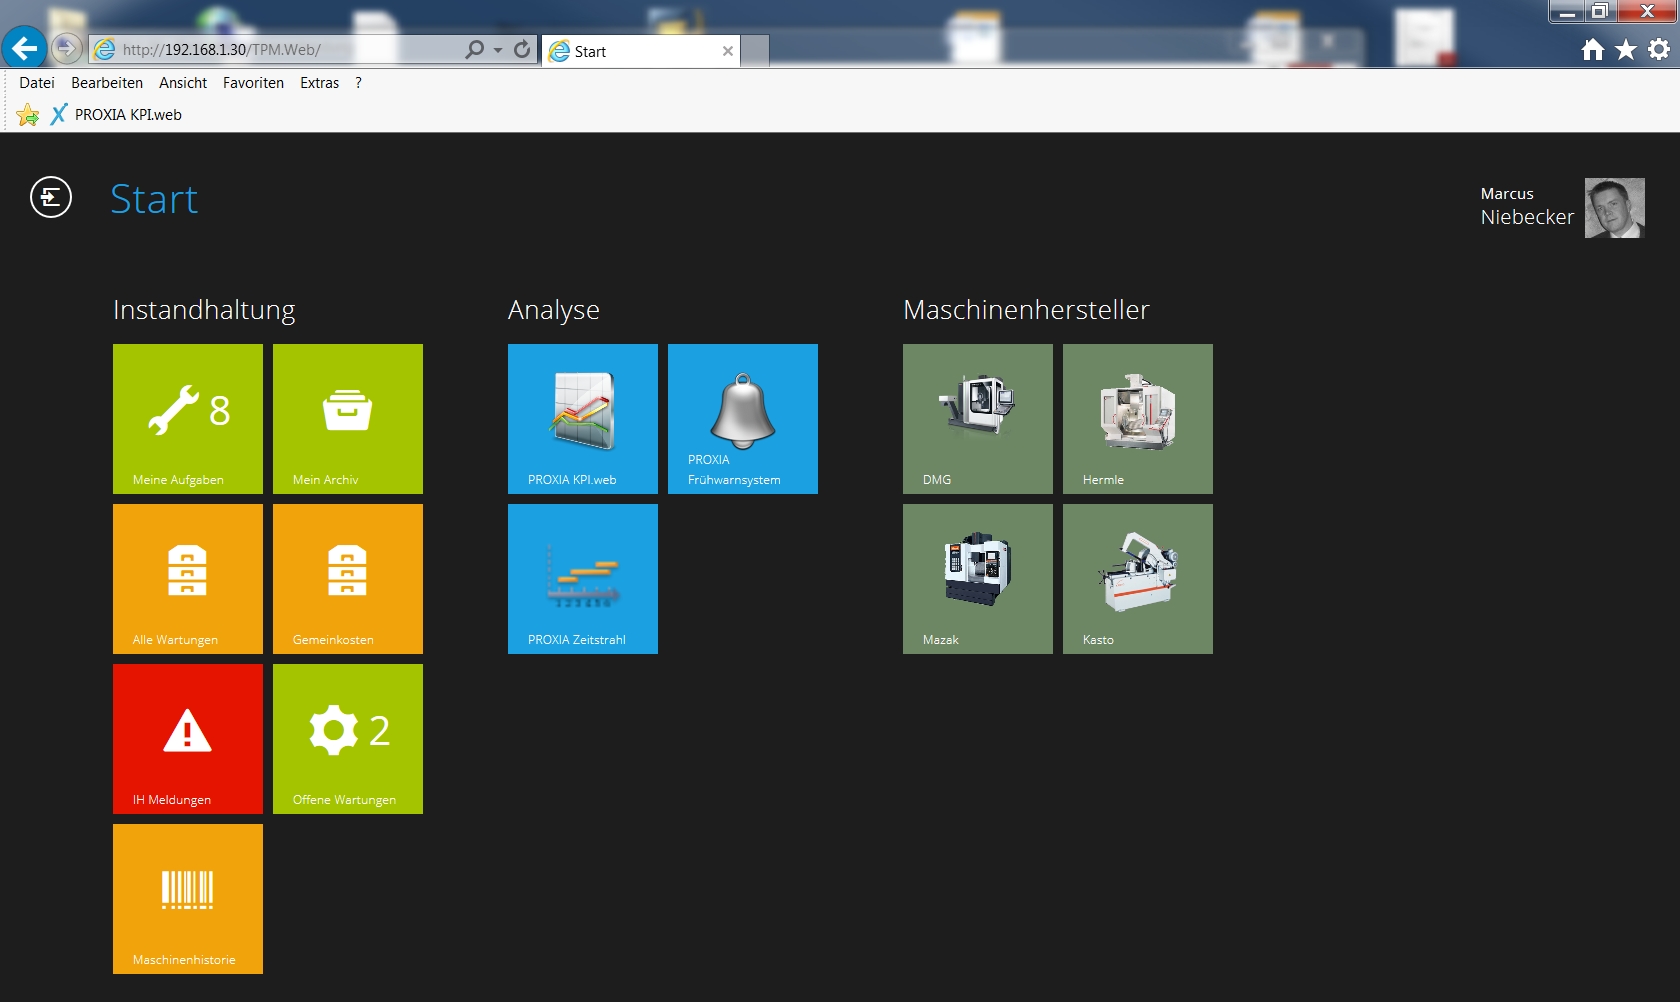
Task: Open the PROXIA Zeitstrahl tile
Action: pos(583,579)
